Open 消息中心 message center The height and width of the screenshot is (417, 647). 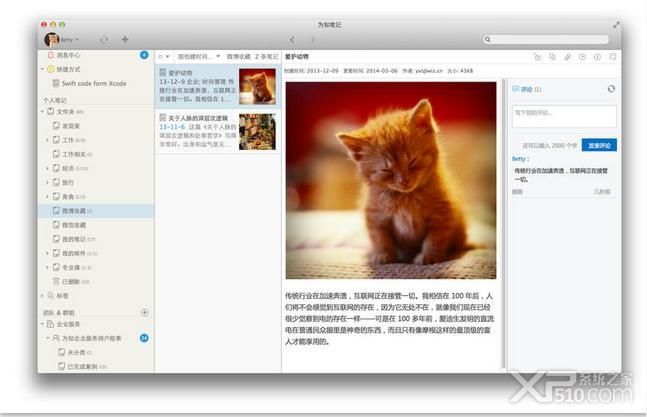coord(68,55)
